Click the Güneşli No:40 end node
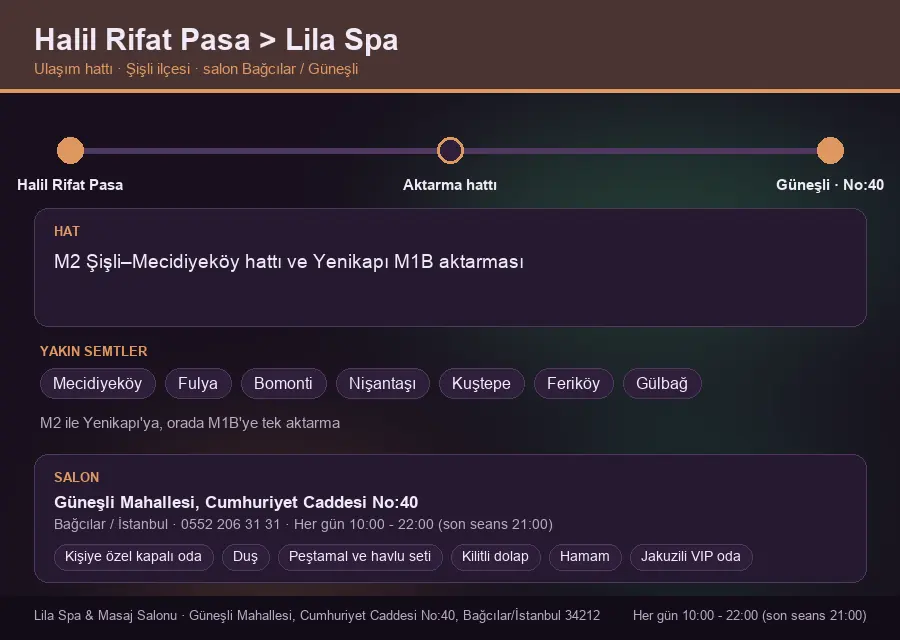Image resolution: width=900 pixels, height=640 pixels. (x=830, y=150)
